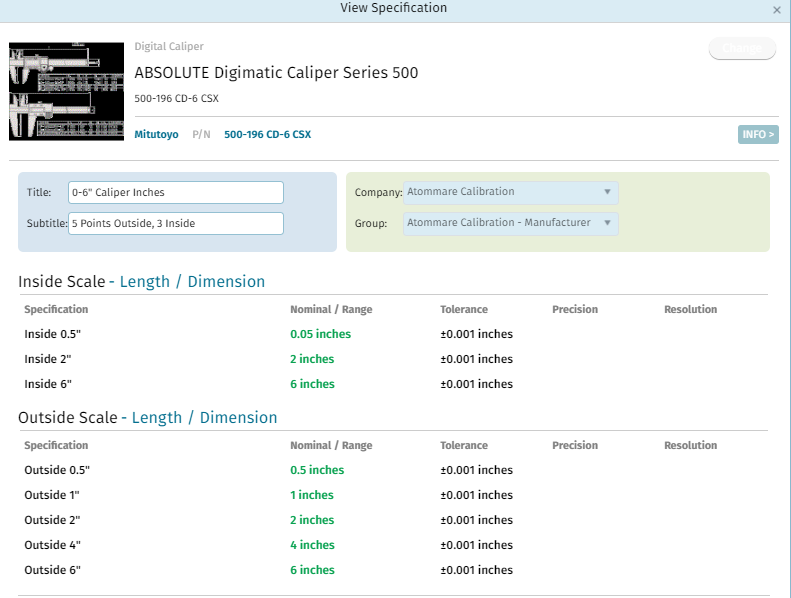Click the 'Digital Caliper' category label
This screenshot has width=791, height=598.
pyautogui.click(x=169, y=46)
